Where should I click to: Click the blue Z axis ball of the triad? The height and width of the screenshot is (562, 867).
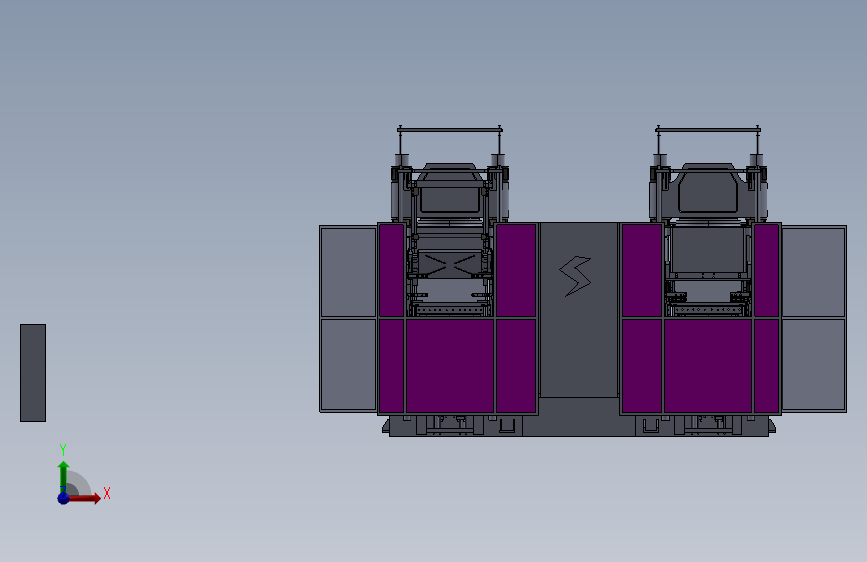pyautogui.click(x=63, y=498)
